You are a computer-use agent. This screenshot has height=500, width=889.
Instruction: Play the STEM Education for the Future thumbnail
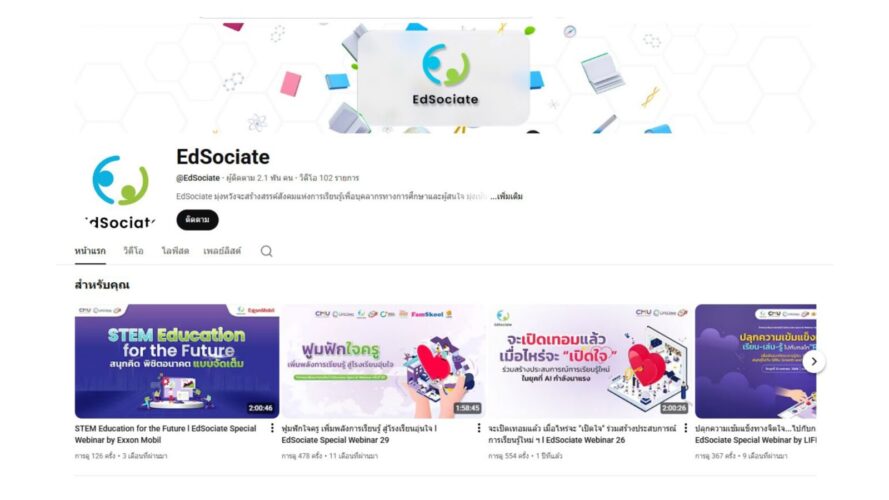coord(177,361)
